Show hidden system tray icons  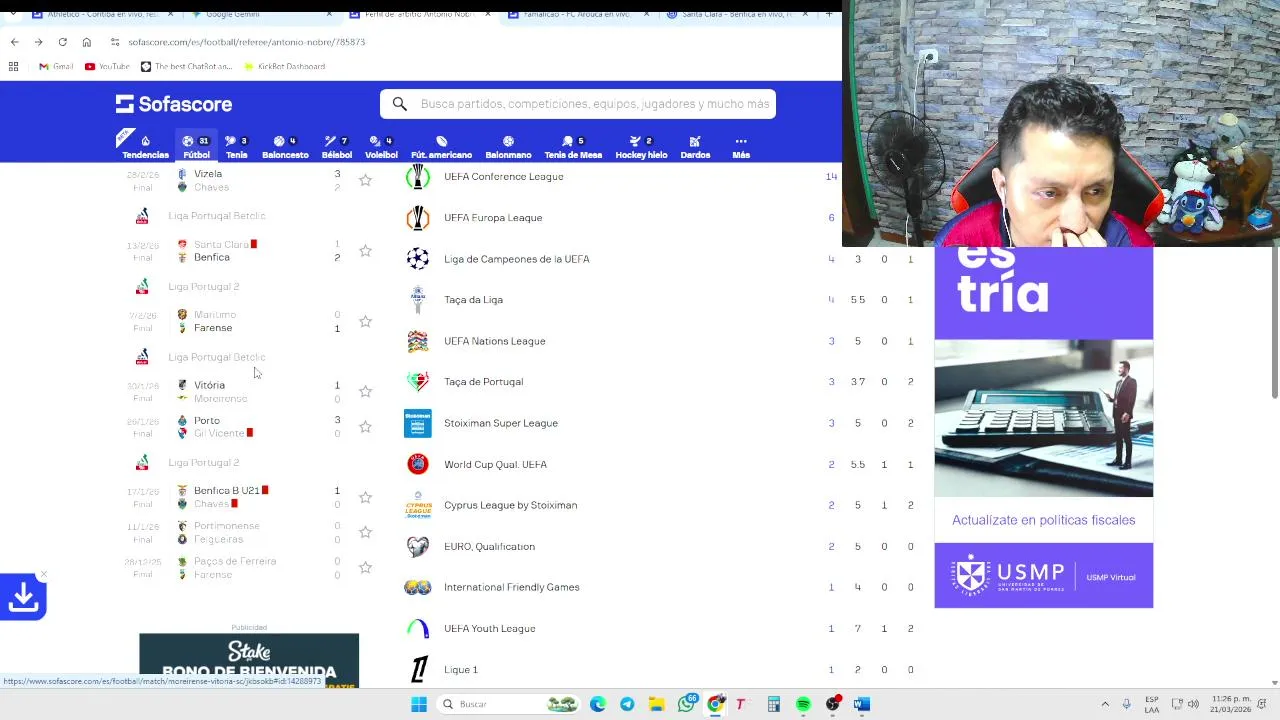pos(1105,704)
